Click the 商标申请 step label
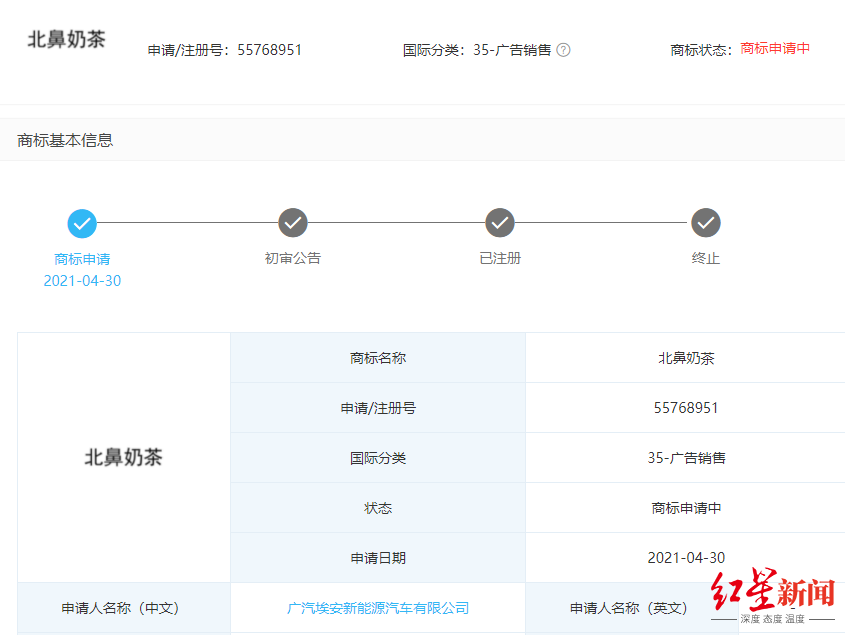 tap(82, 259)
